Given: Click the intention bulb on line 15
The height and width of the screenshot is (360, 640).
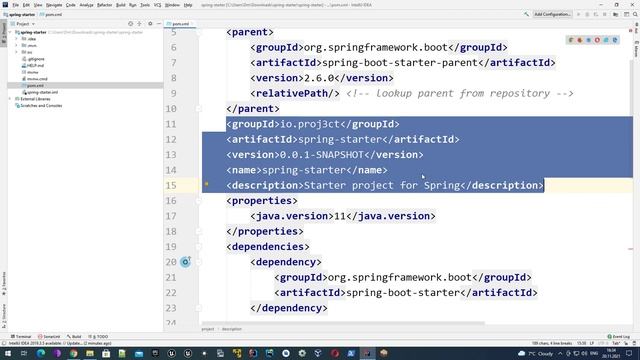Looking at the screenshot, I should [207, 184].
